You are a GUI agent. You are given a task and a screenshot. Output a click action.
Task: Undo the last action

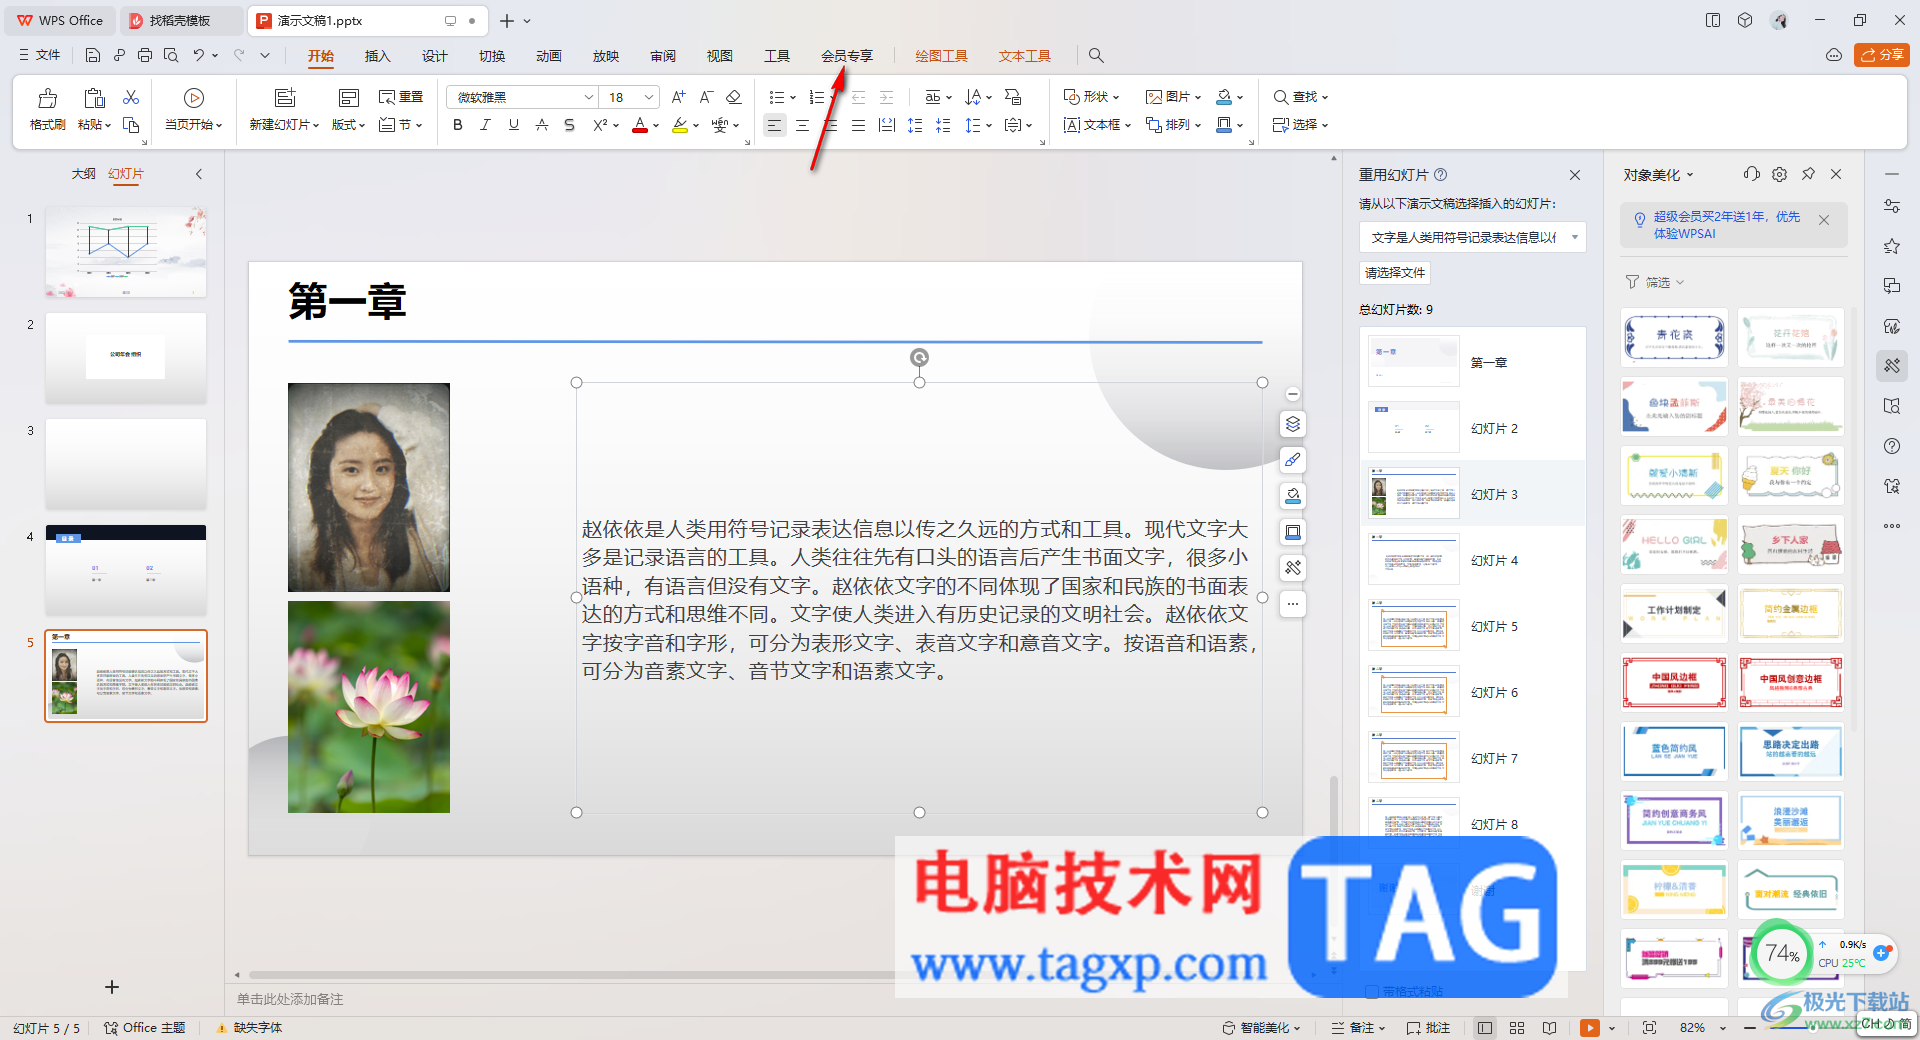pyautogui.click(x=199, y=55)
